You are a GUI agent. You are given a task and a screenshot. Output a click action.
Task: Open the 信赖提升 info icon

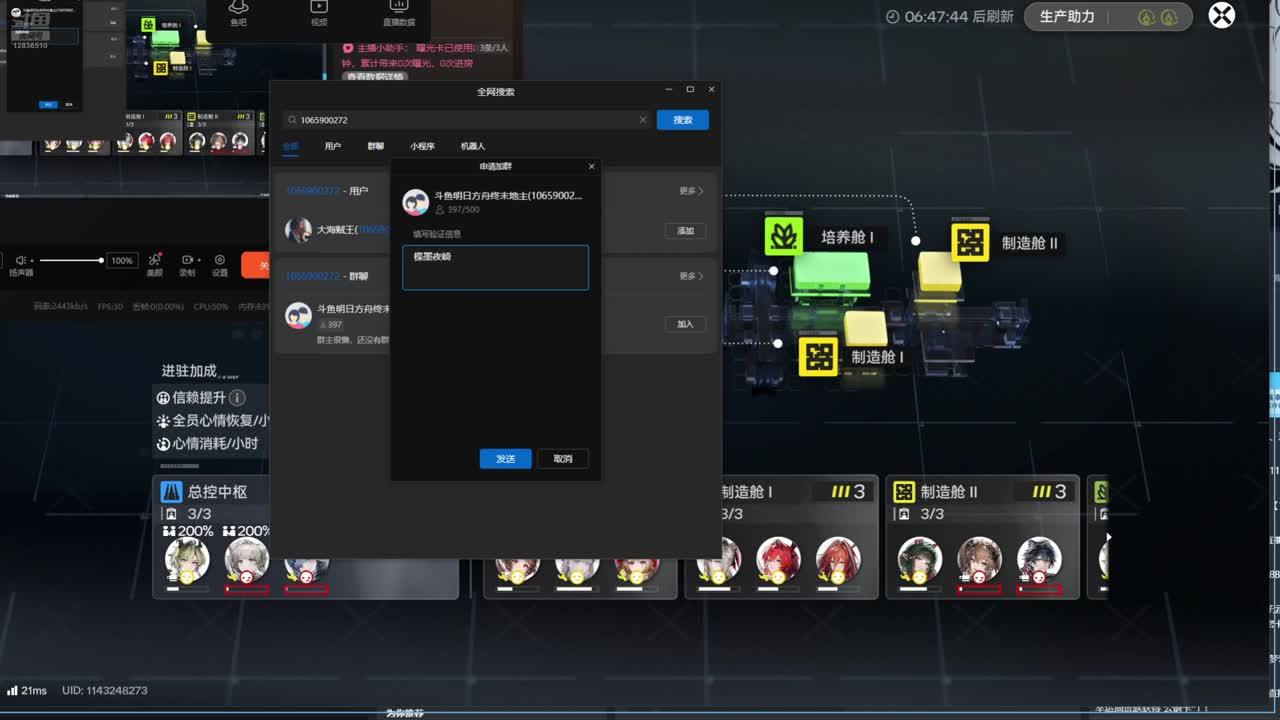pos(238,398)
